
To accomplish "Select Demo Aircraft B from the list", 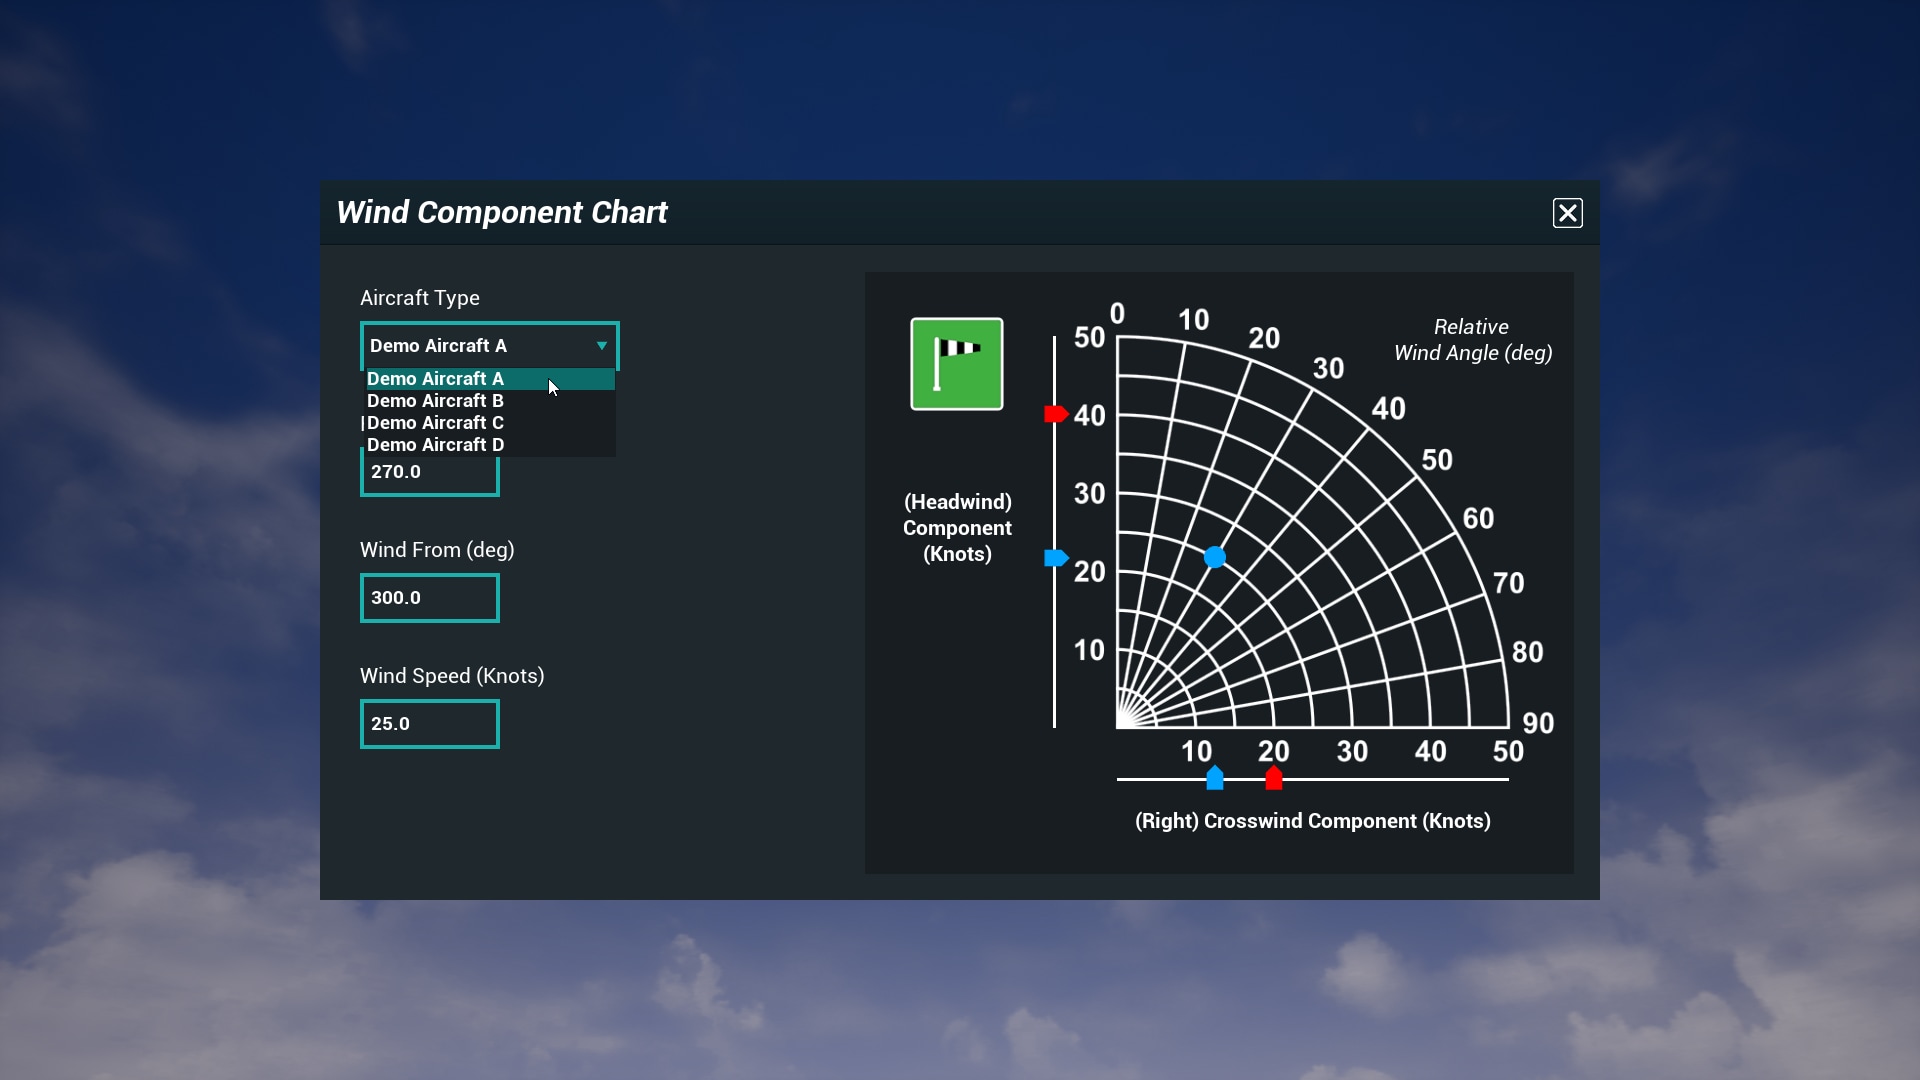I will (434, 400).
